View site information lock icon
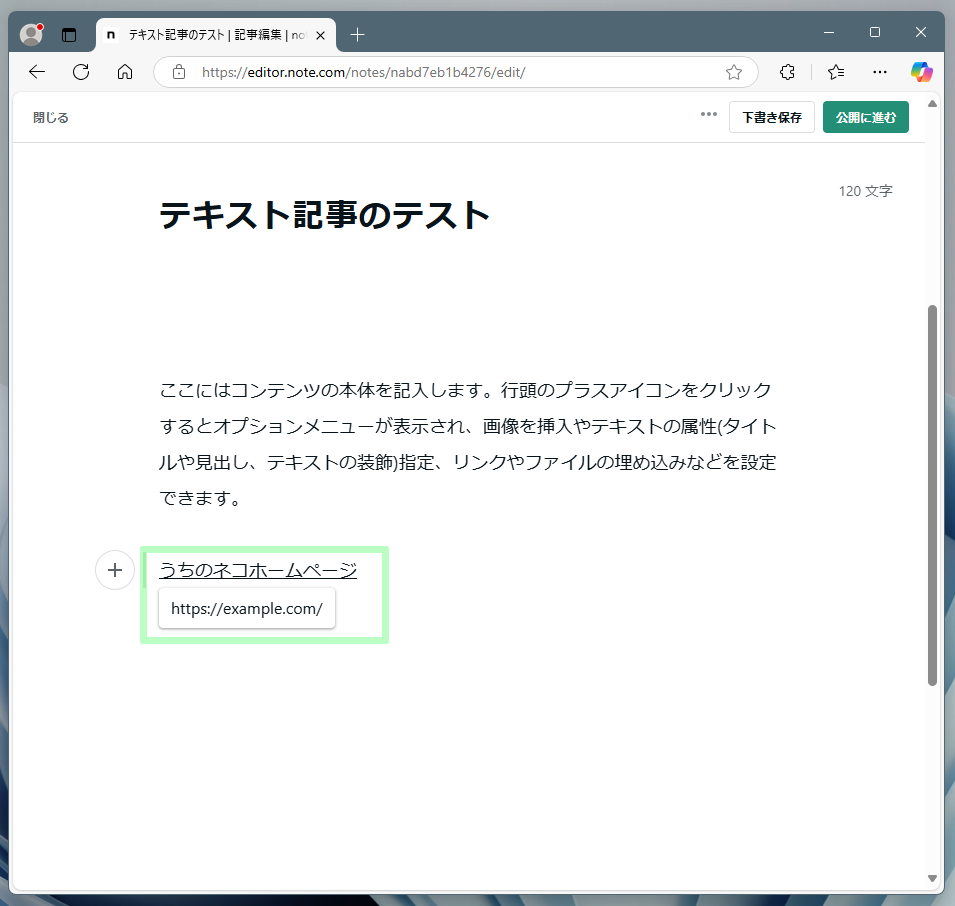Screen dimensions: 955x906 pyautogui.click(x=179, y=72)
